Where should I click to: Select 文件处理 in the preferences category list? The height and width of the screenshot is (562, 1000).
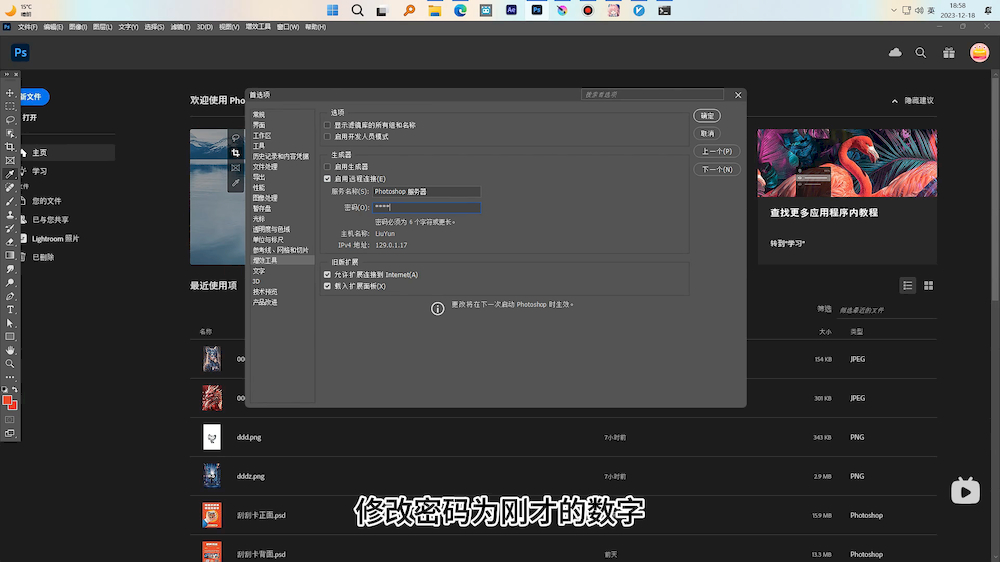265,167
